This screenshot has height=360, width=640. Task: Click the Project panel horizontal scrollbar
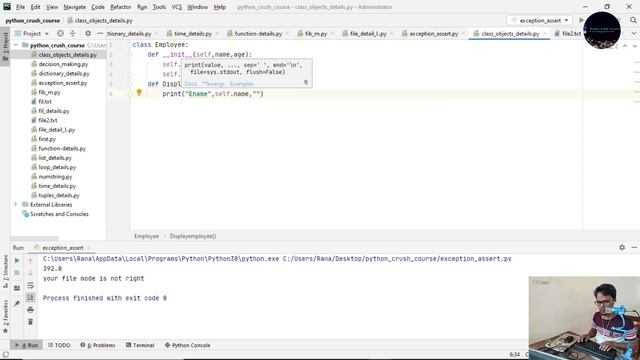pyautogui.click(x=35, y=238)
